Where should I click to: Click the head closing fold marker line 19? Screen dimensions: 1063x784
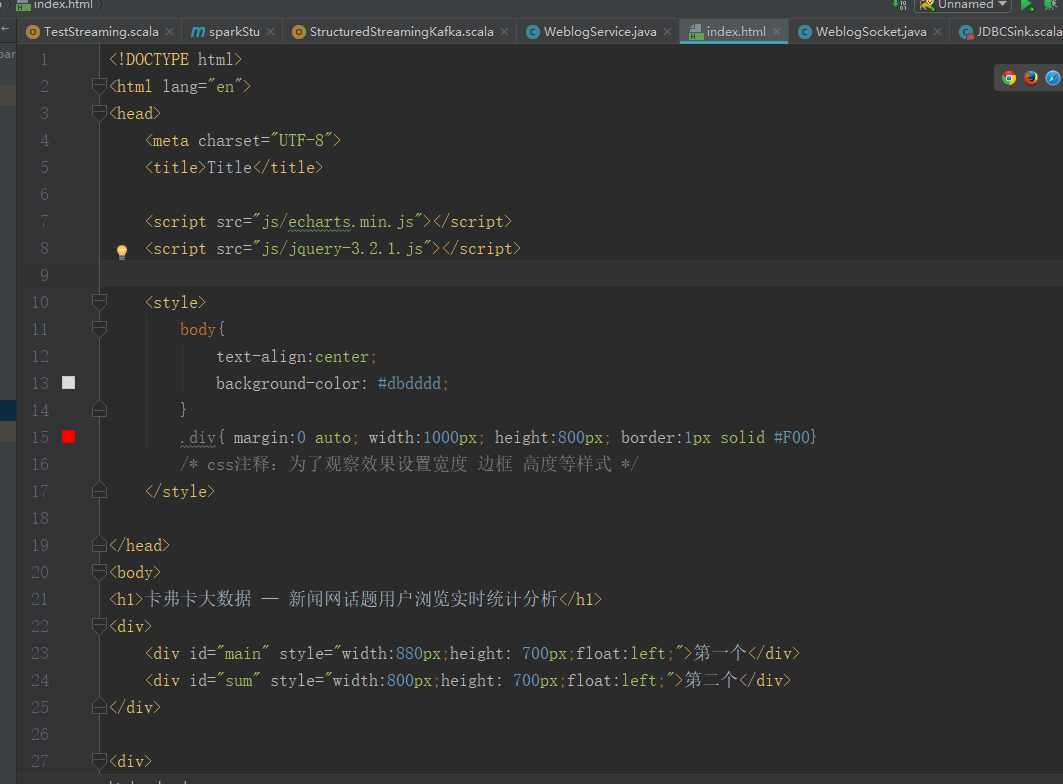click(99, 544)
